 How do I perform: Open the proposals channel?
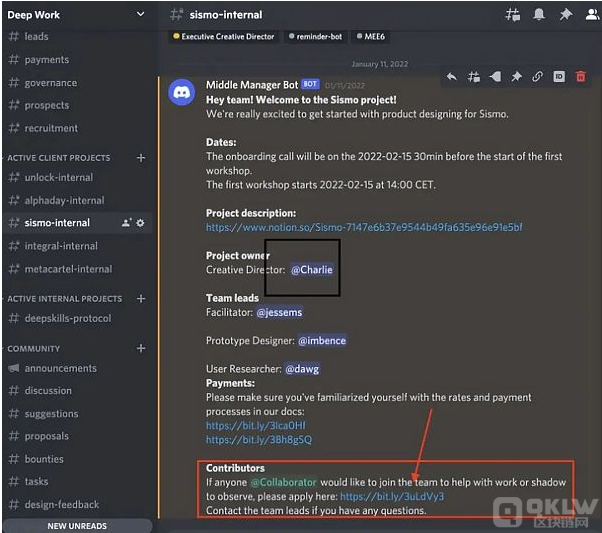click(x=77, y=436)
